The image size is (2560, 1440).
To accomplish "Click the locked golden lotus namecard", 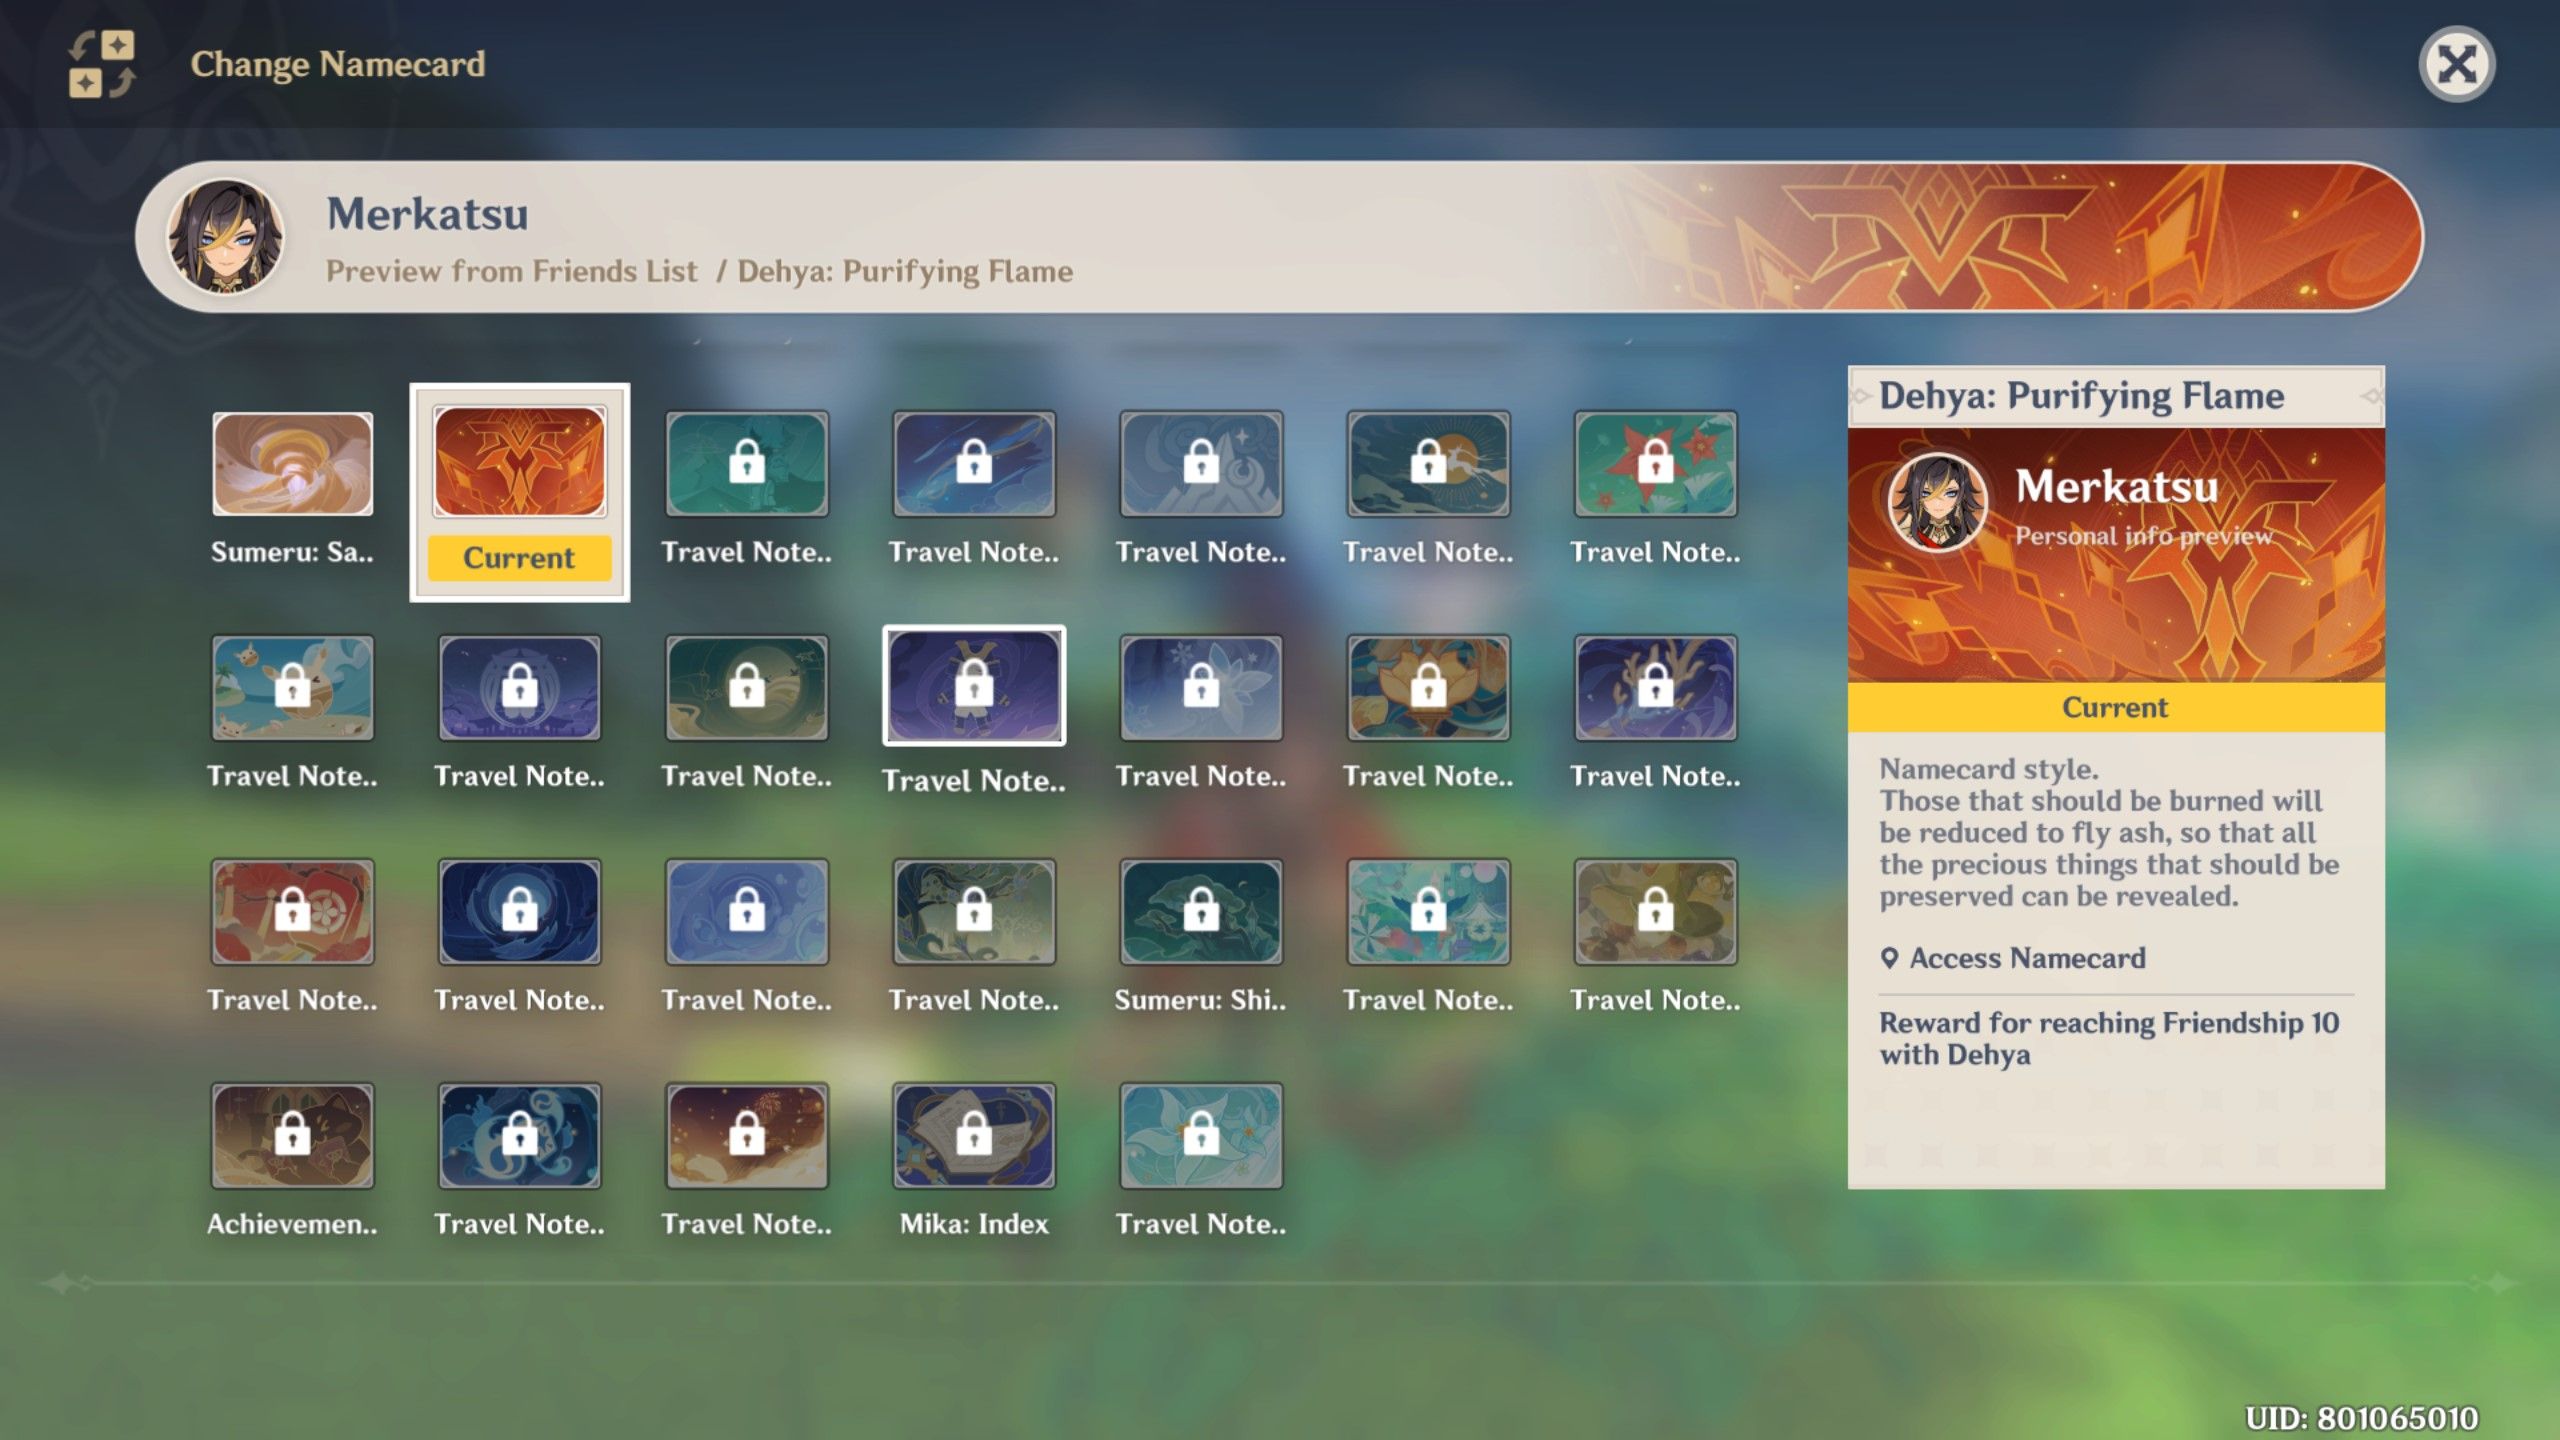I will coord(1427,687).
